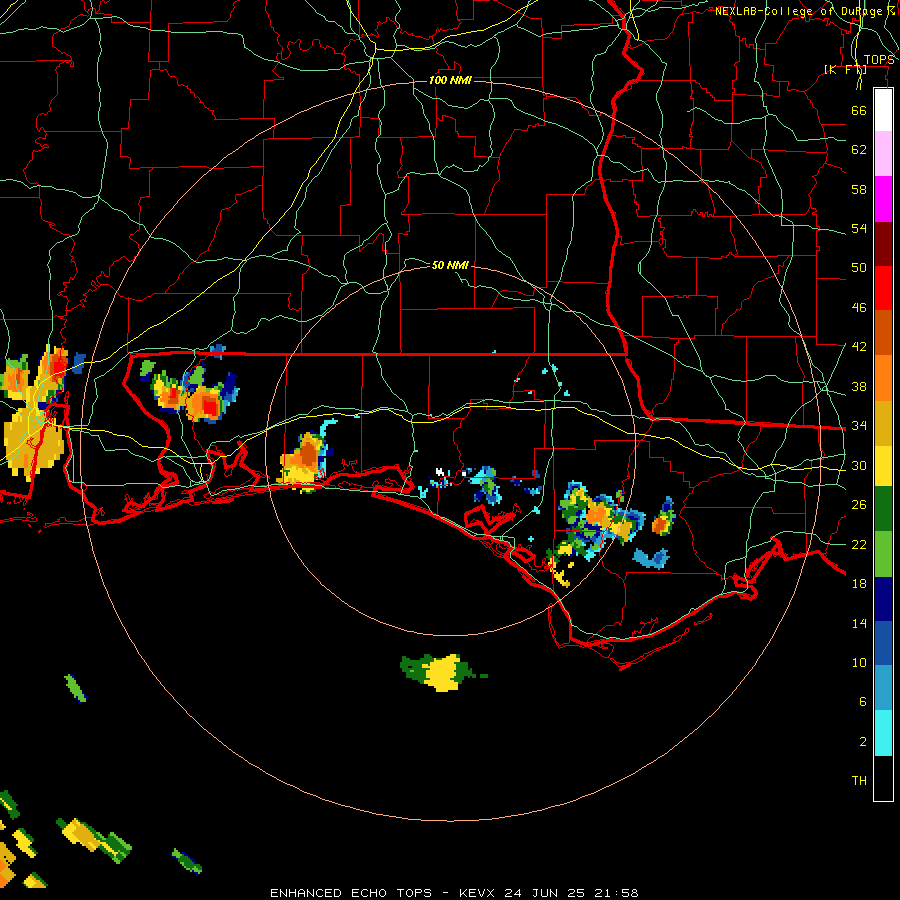Click the "62" value on the scale
The image size is (900, 900).
coord(859,150)
